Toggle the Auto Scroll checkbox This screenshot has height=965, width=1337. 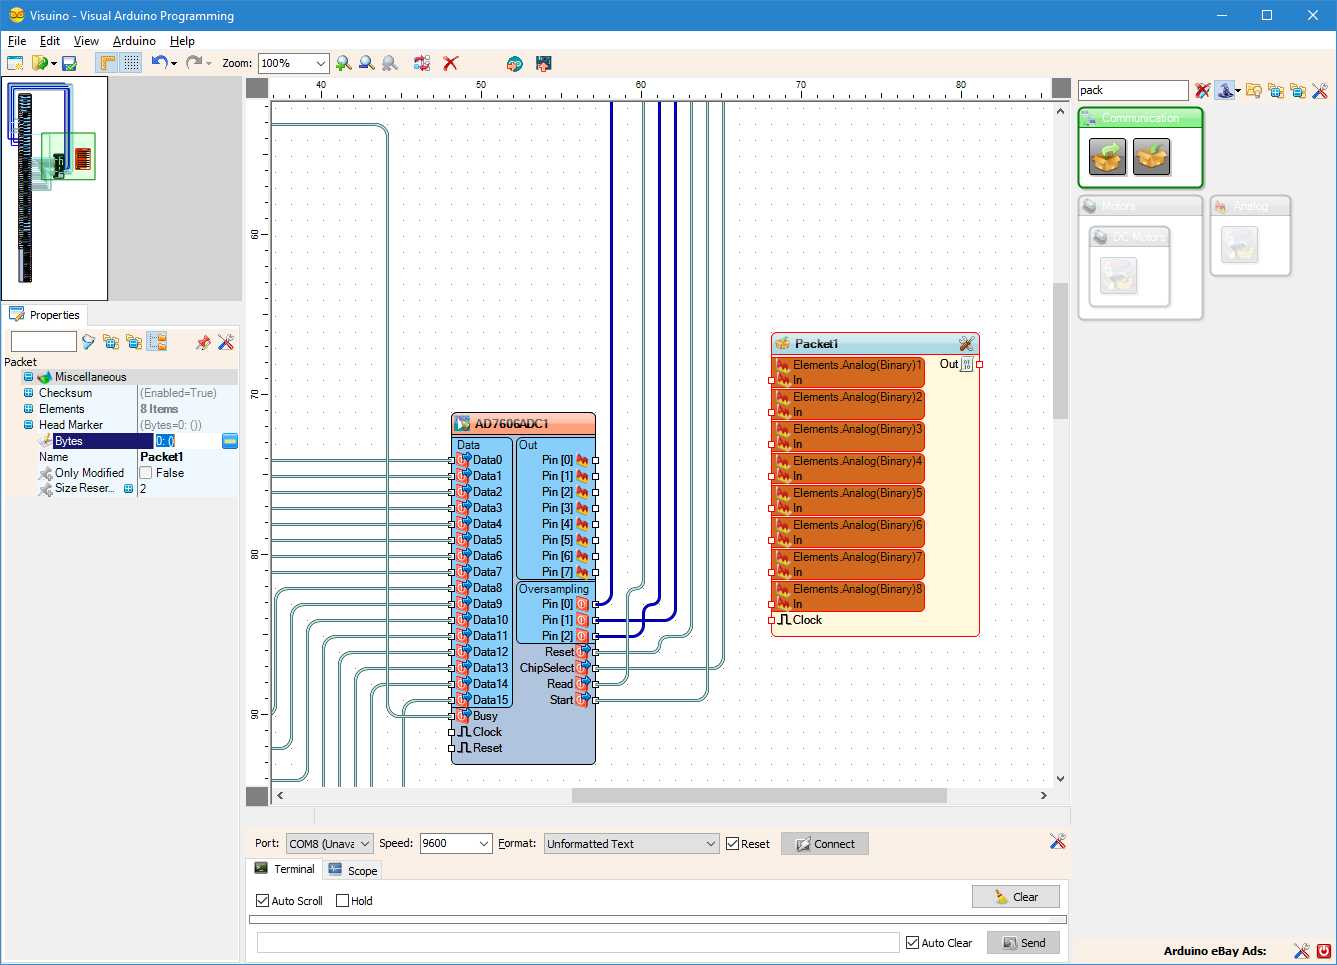pos(263,901)
